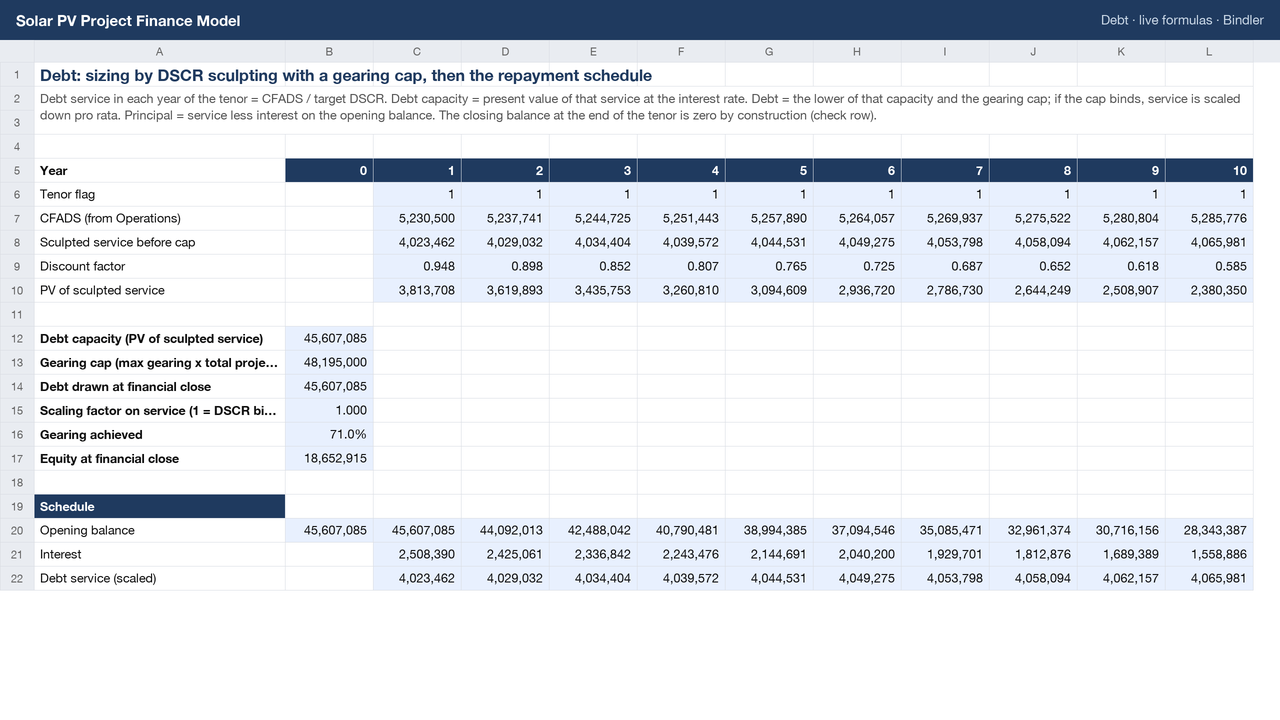Select scaling factor value 1.000
This screenshot has width=1280, height=720.
coord(329,410)
